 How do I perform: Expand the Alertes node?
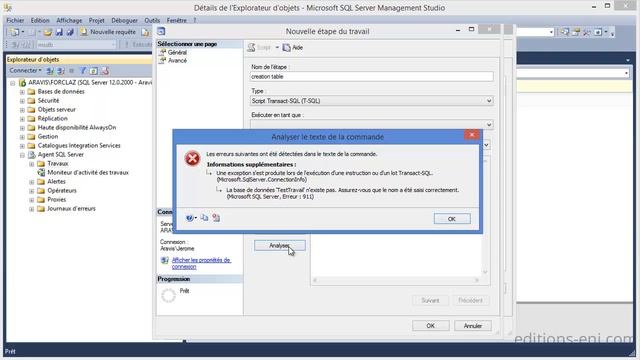point(31,182)
